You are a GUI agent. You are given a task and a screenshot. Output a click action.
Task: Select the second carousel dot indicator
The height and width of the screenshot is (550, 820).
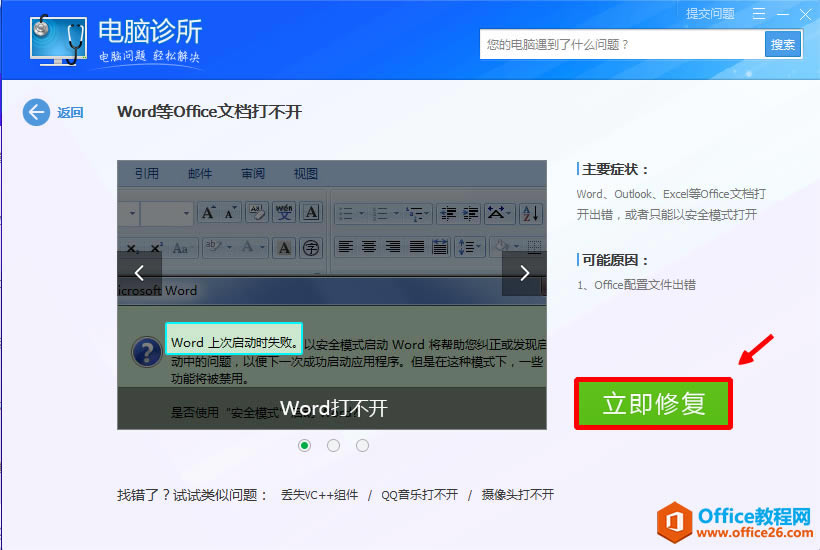[334, 445]
